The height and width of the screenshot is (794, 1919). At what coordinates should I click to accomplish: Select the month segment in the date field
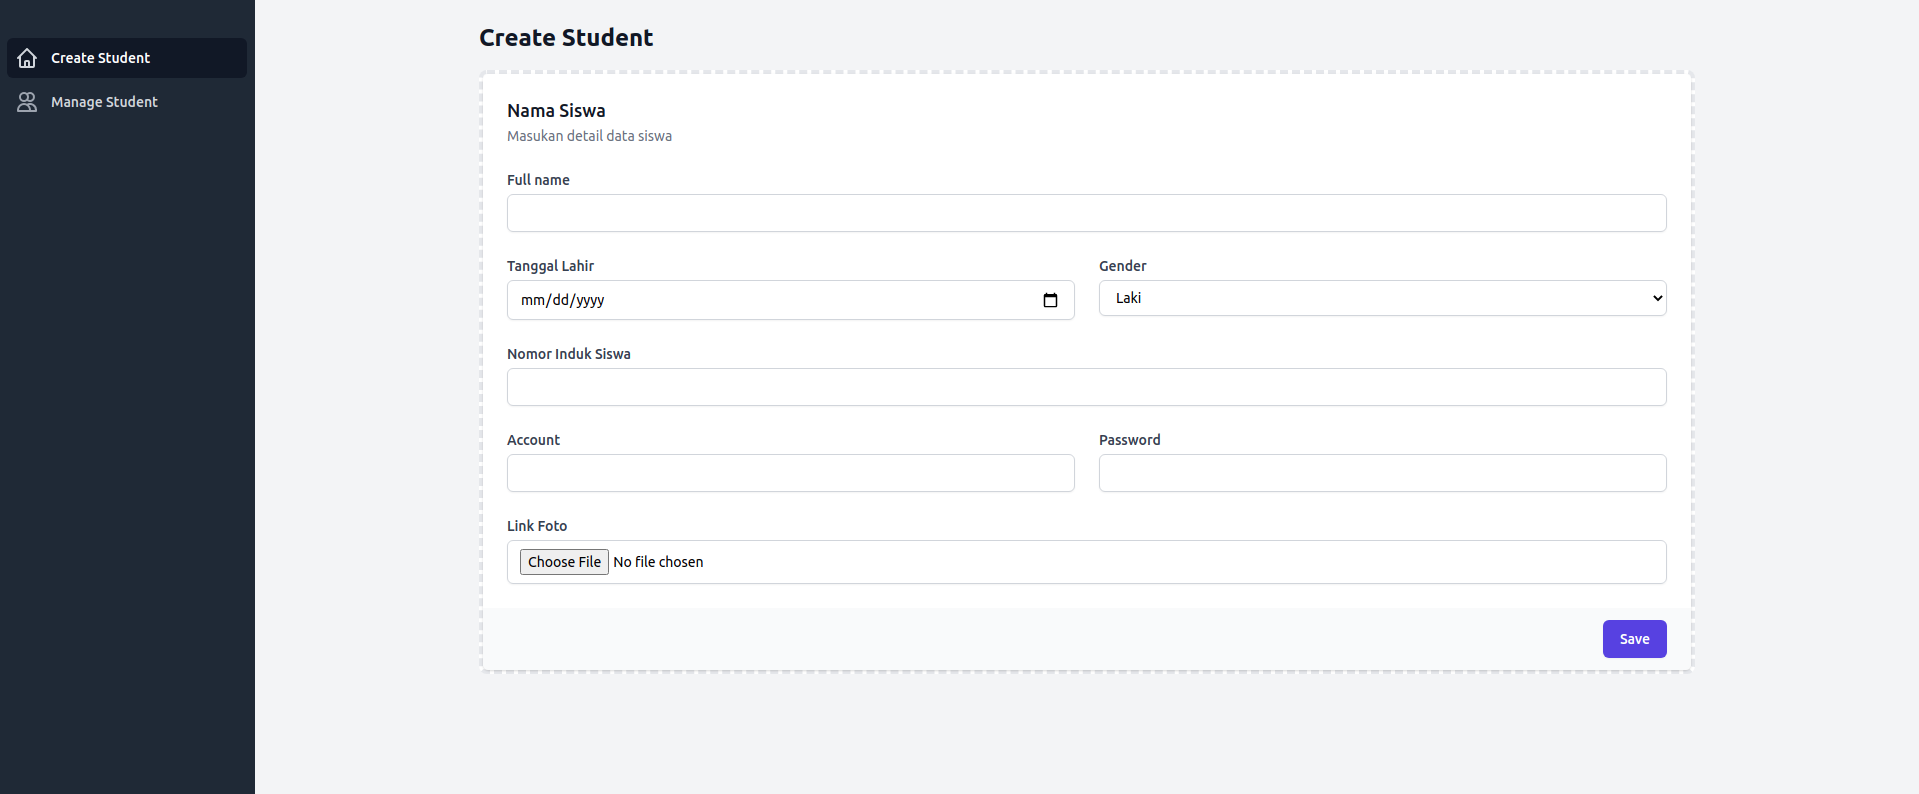tap(532, 300)
